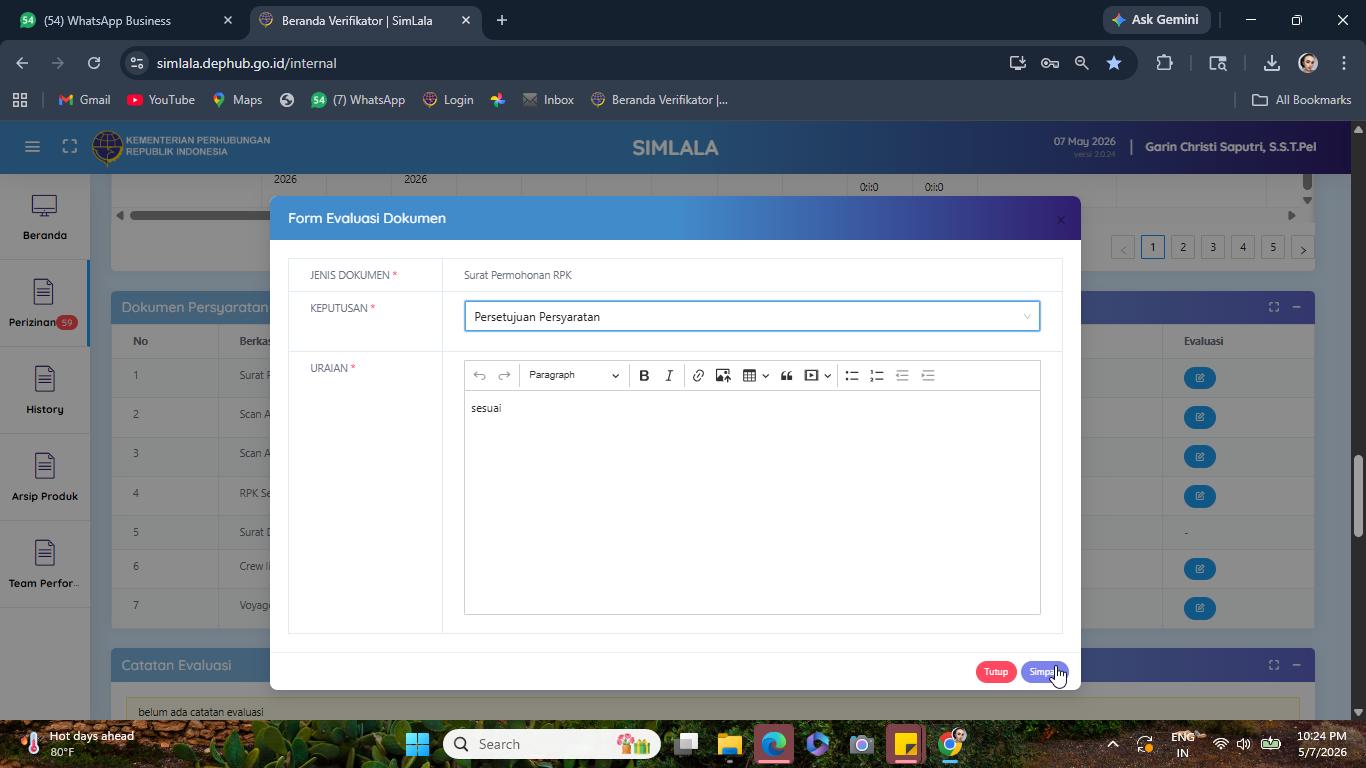Open the Perizinan sidebar menu
Screen dimensions: 1366x768
coord(43,304)
